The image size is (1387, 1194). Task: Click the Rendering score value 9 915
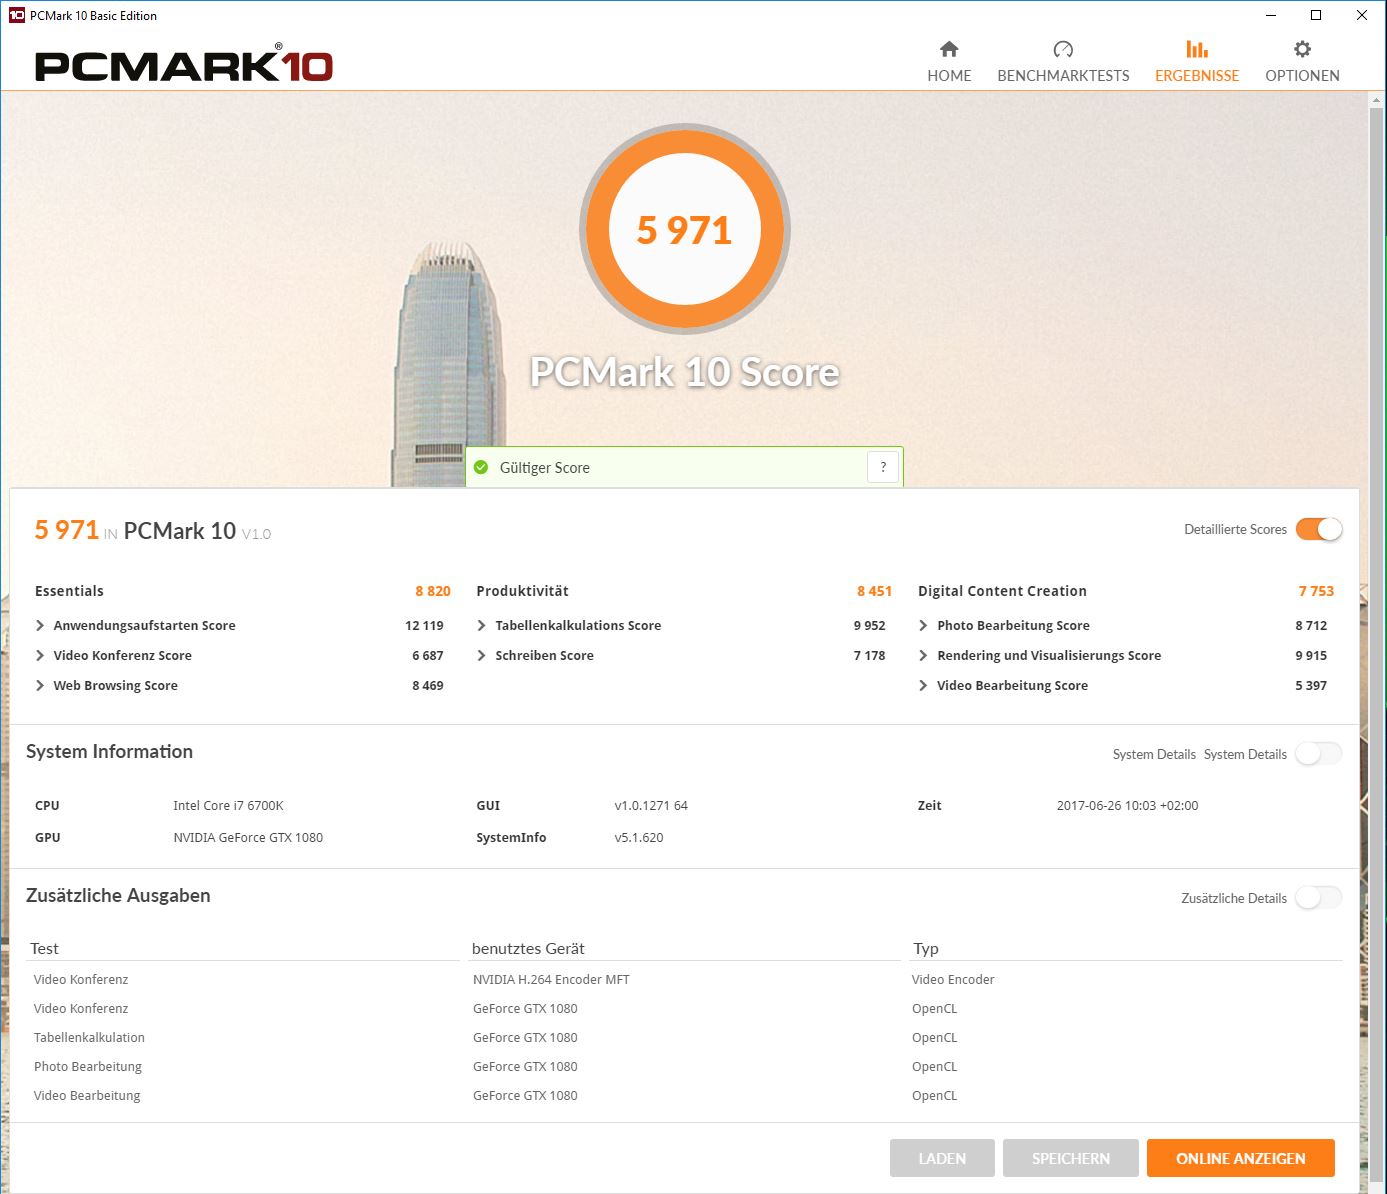1311,655
